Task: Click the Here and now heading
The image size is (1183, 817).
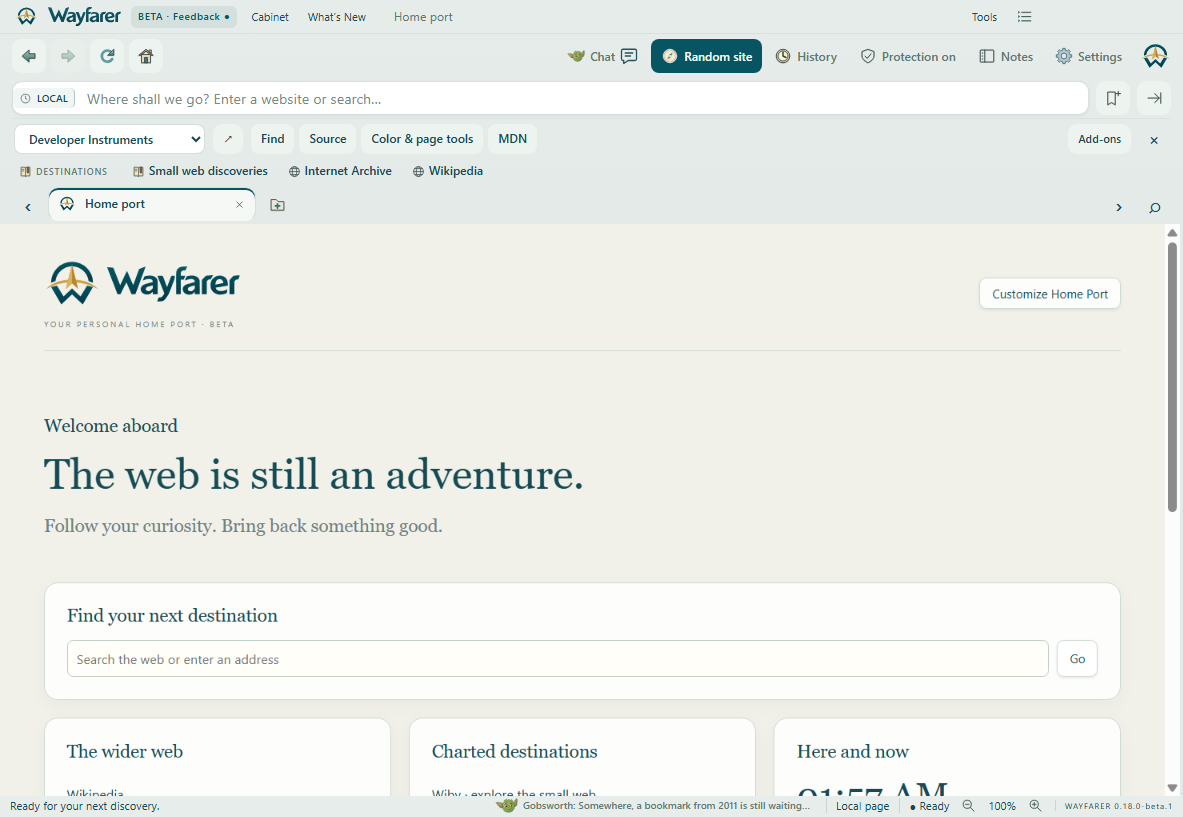Action: [x=853, y=751]
